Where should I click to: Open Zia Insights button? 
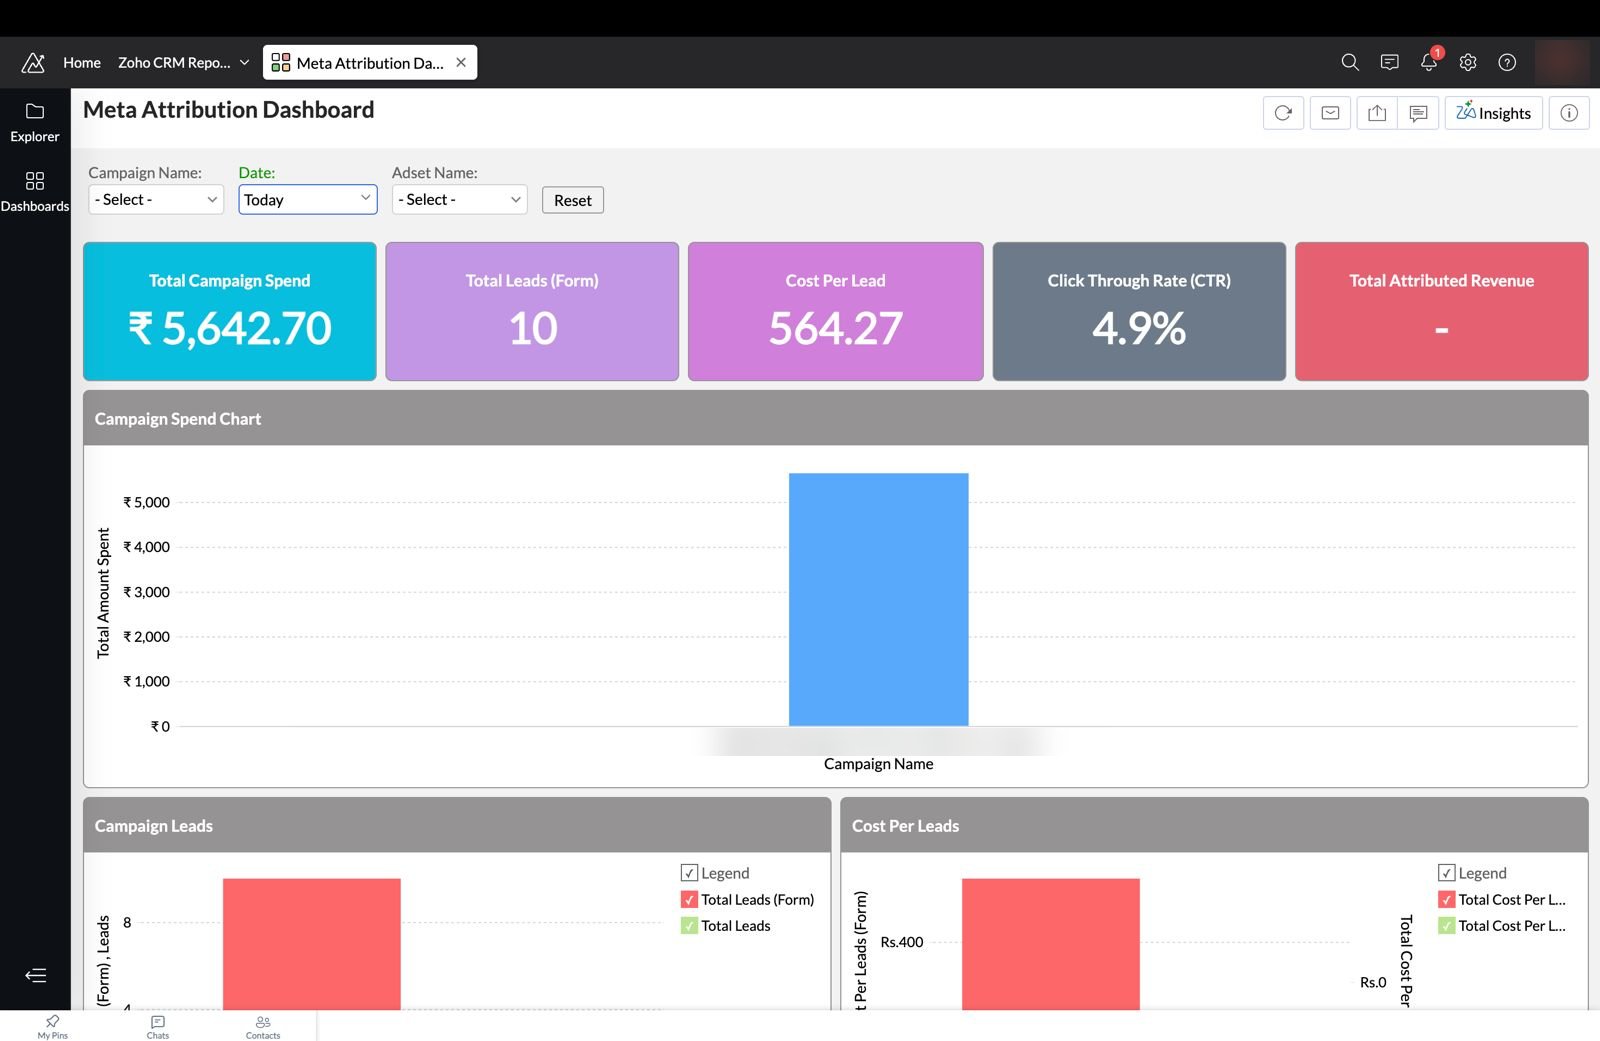click(x=1494, y=113)
